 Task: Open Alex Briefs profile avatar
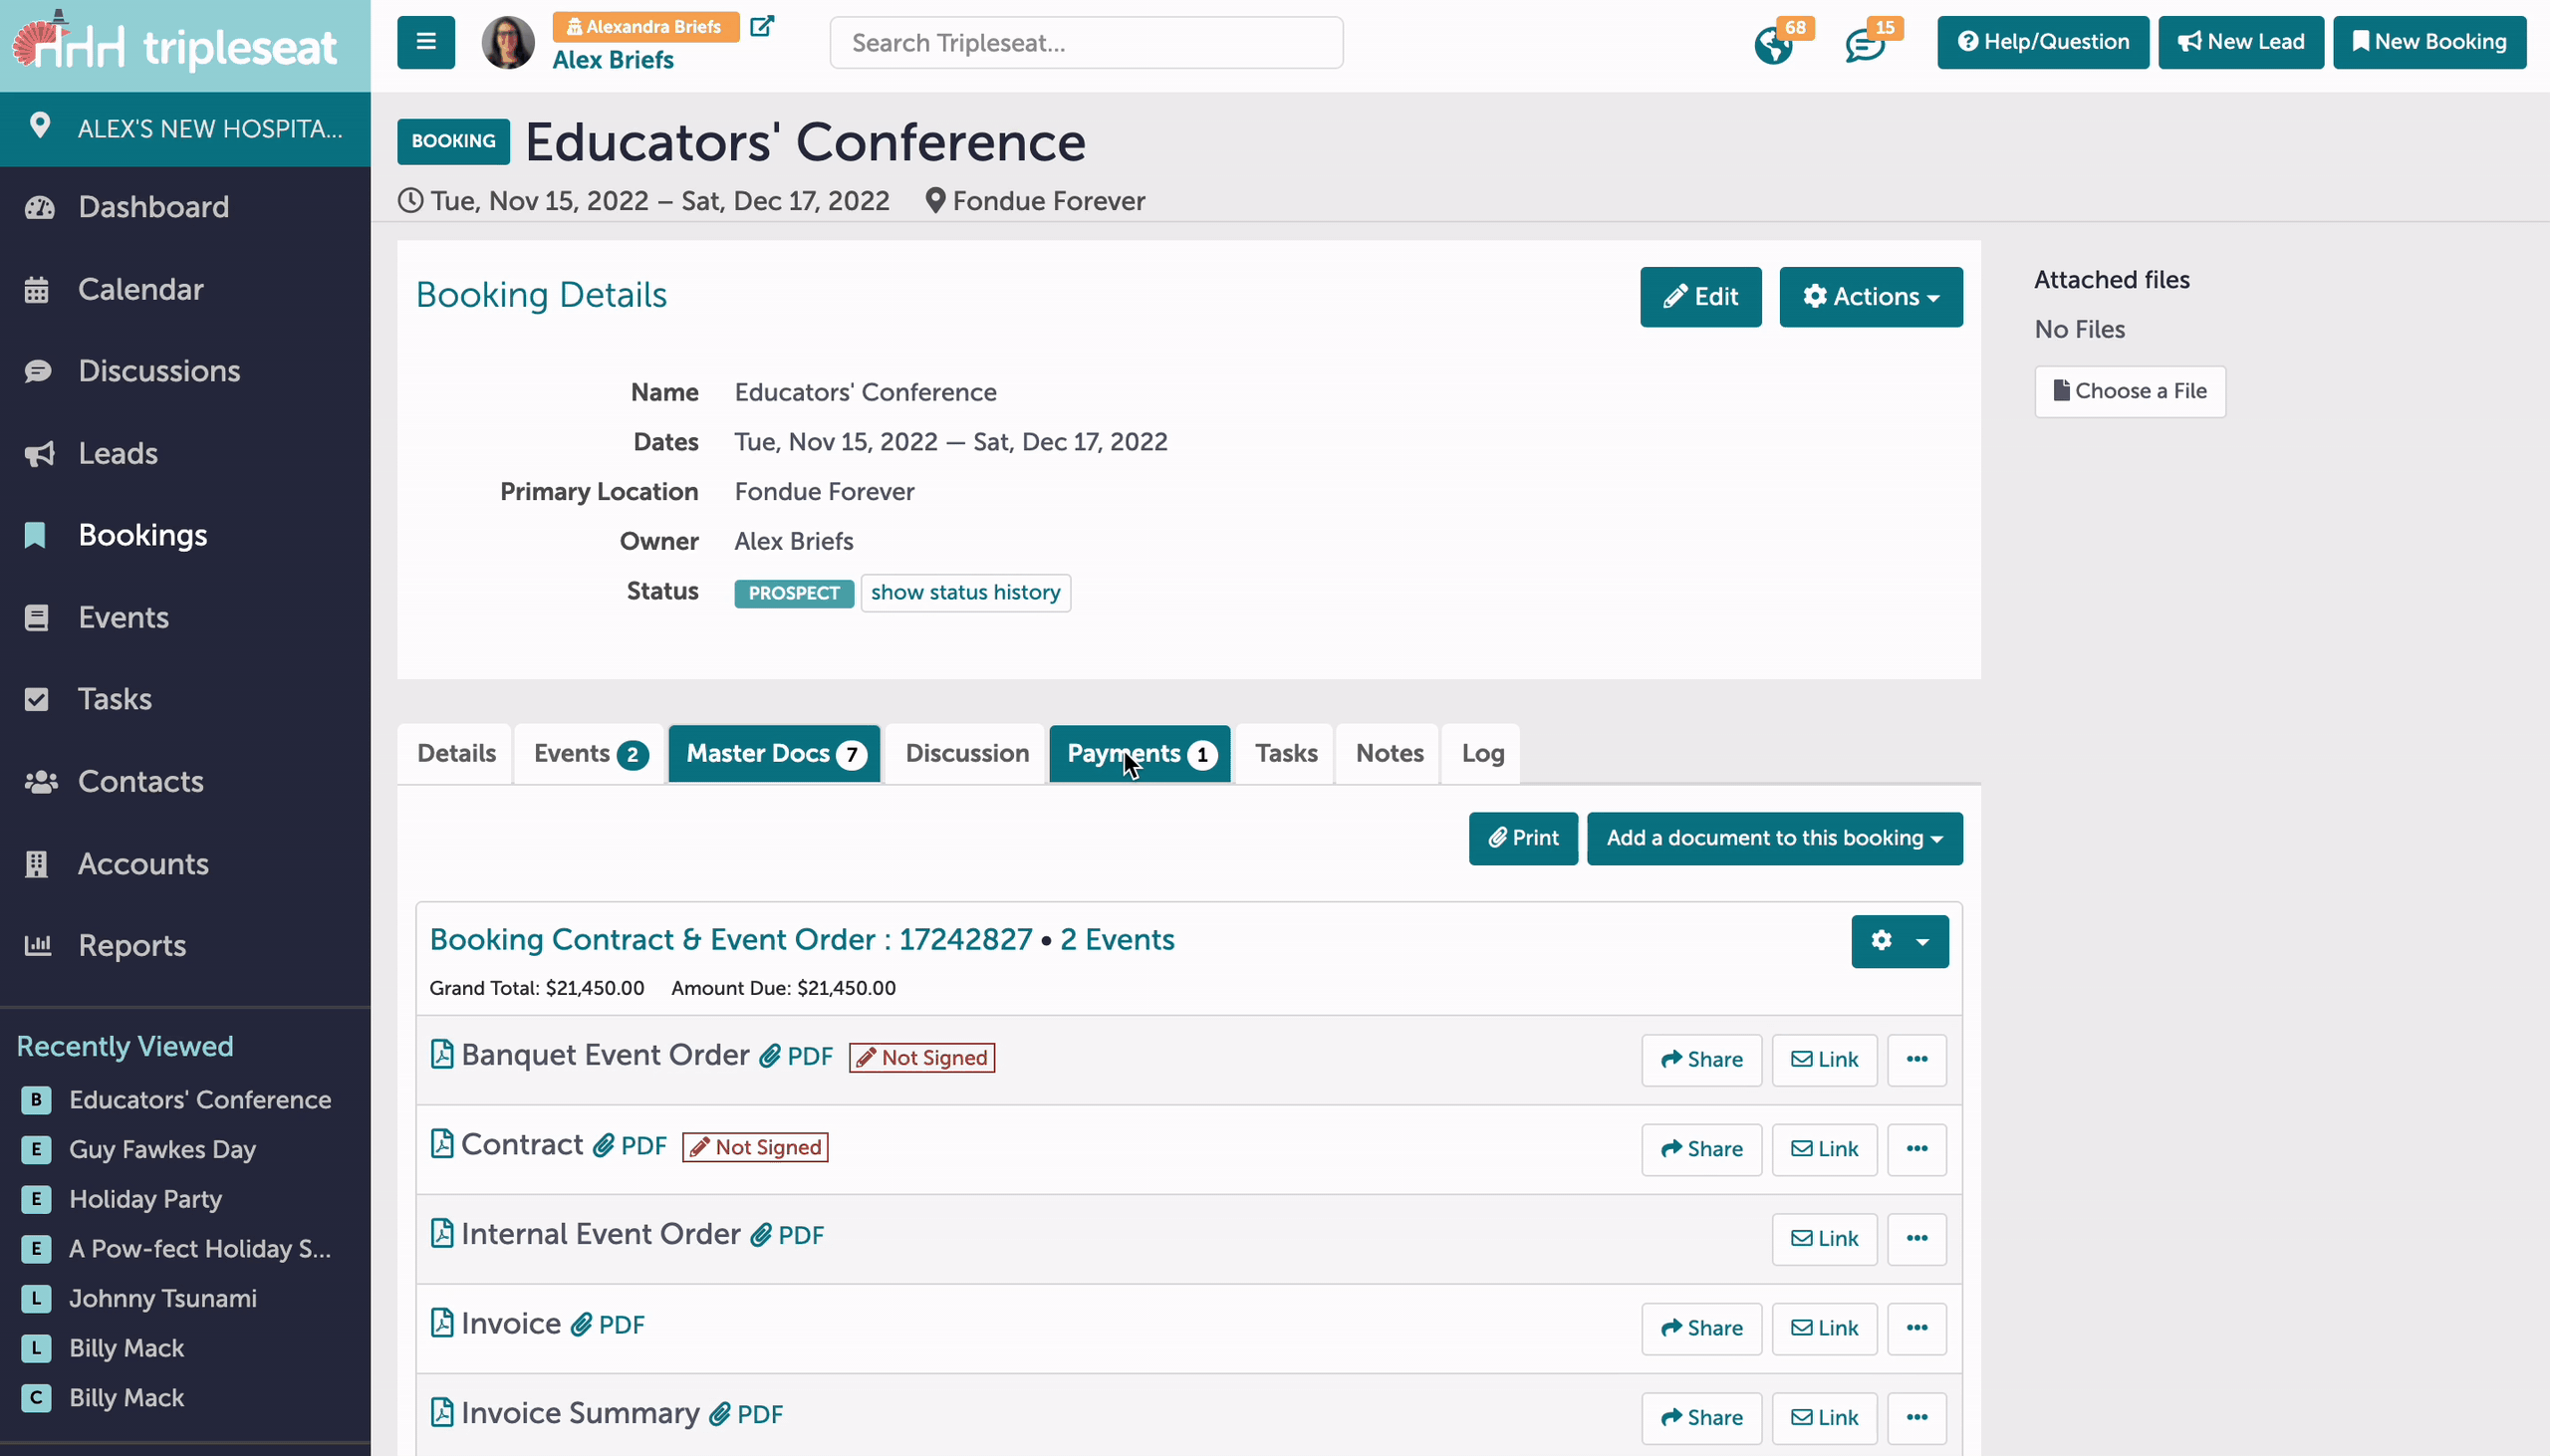(508, 42)
